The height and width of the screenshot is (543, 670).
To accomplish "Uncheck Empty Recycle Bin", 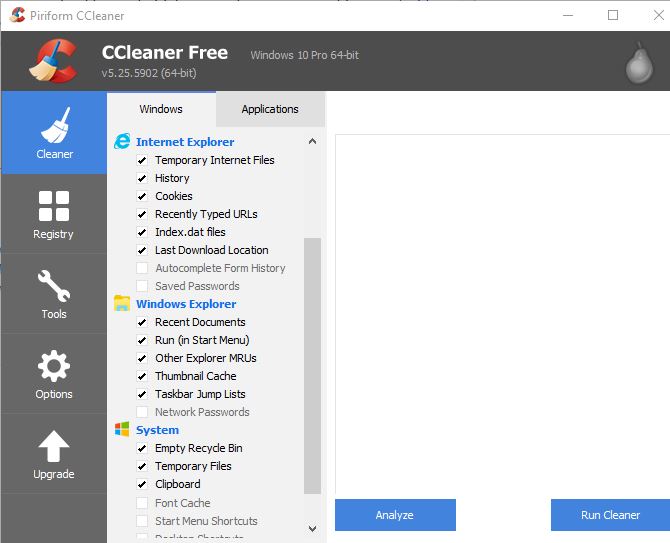I will pos(142,448).
